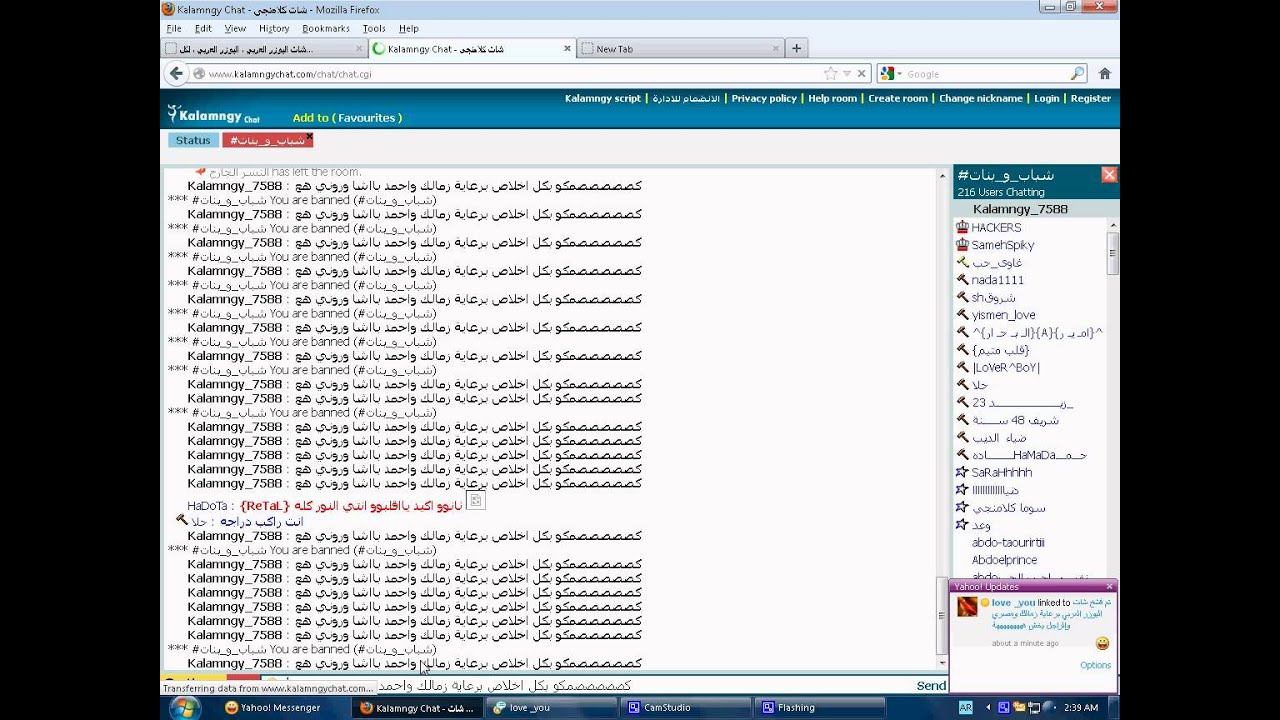Click the love_you name in Yahoo Updates
Viewport: 1280px width, 720px height.
tap(1013, 603)
